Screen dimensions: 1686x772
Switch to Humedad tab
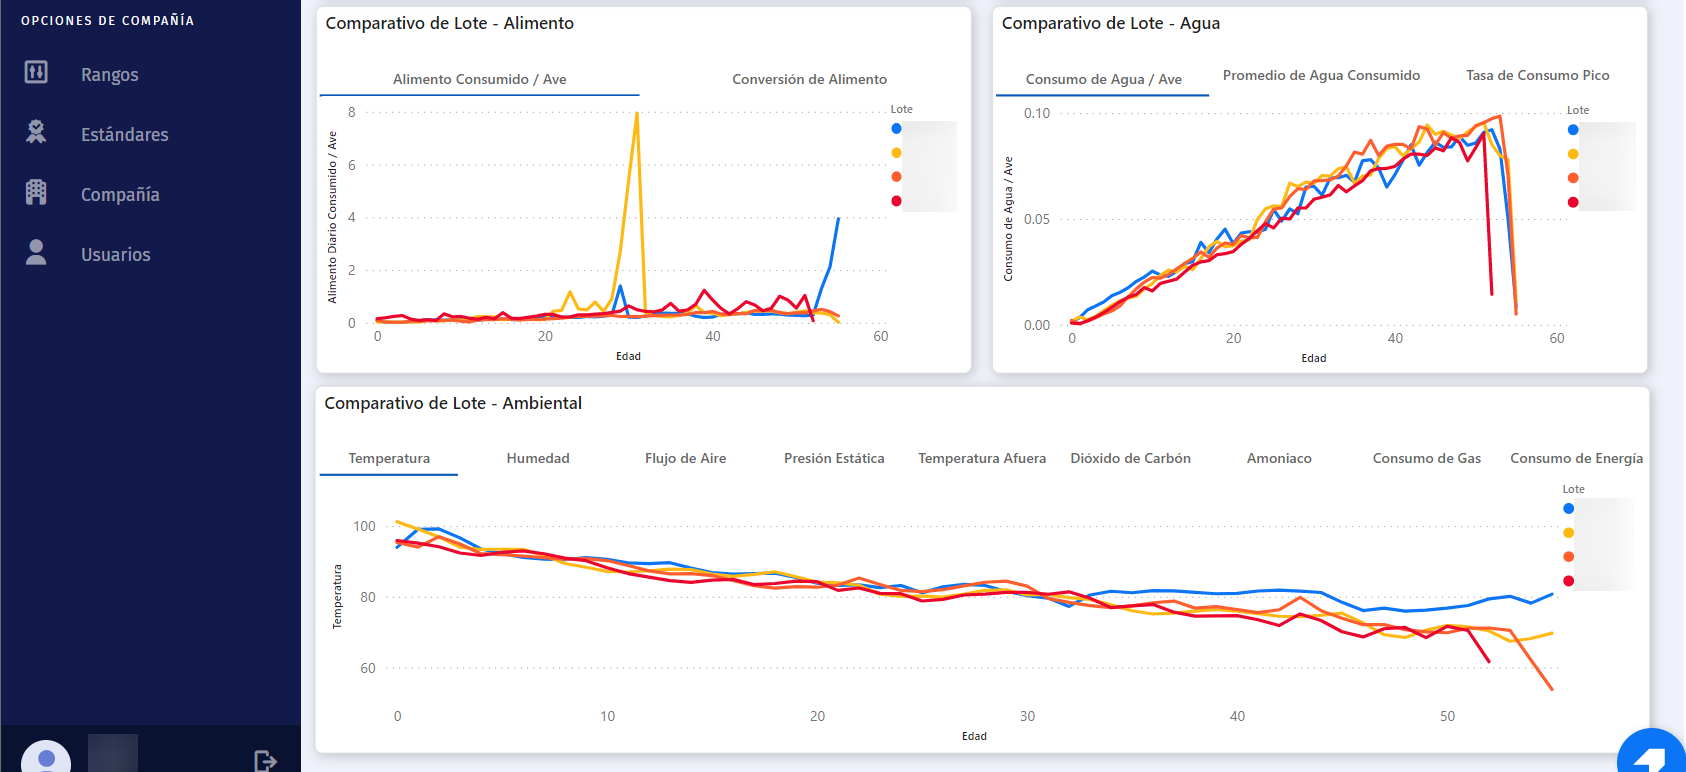pos(538,458)
